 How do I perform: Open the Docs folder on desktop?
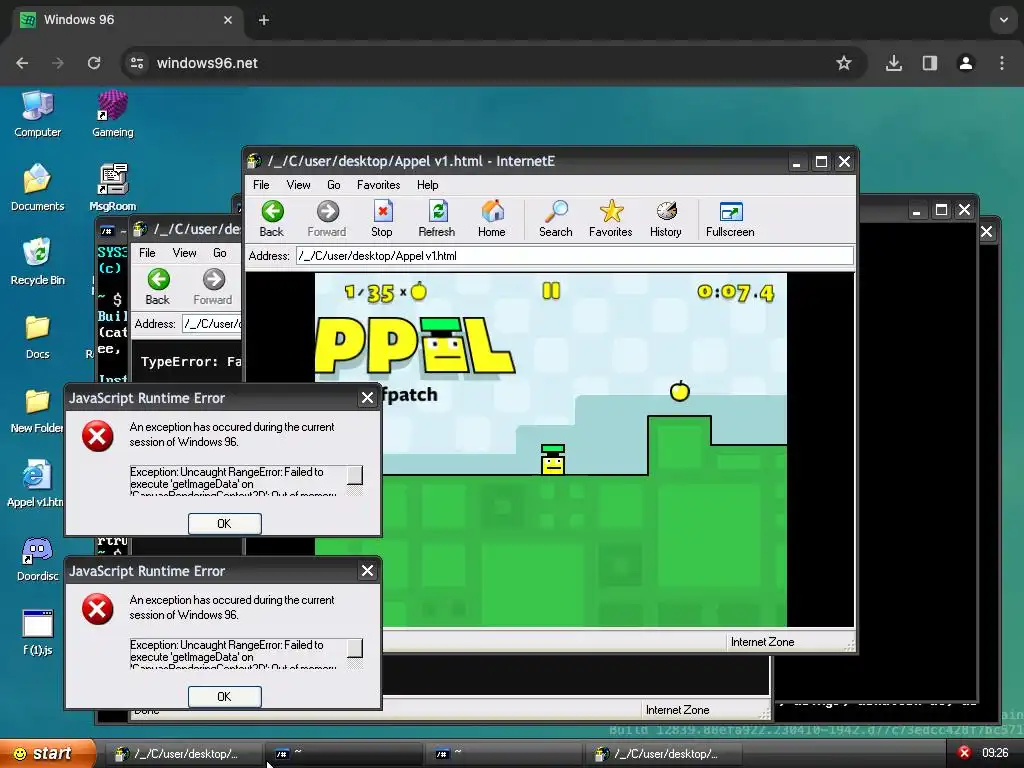[37, 336]
